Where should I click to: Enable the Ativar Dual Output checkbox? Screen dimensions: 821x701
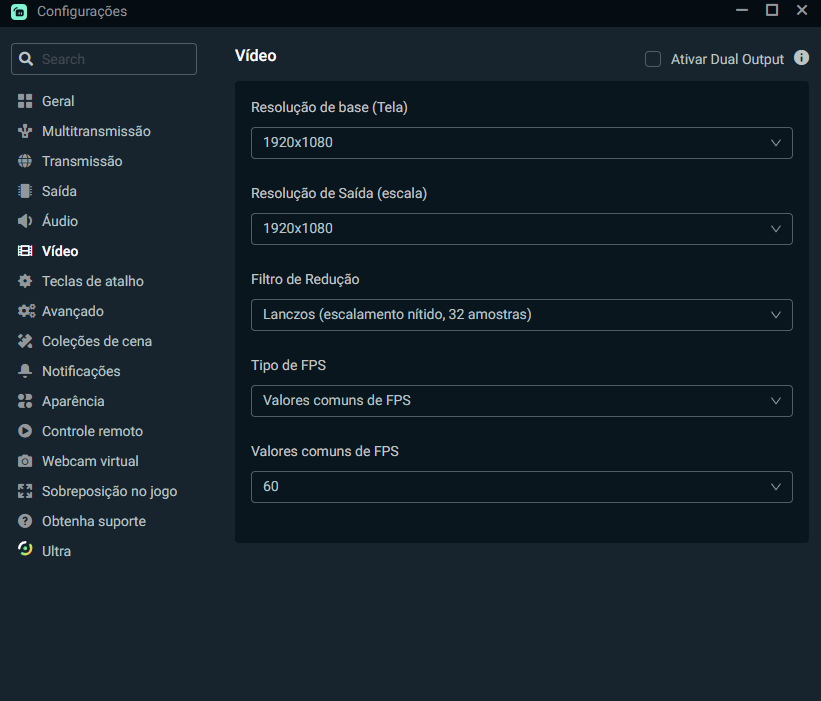652,59
